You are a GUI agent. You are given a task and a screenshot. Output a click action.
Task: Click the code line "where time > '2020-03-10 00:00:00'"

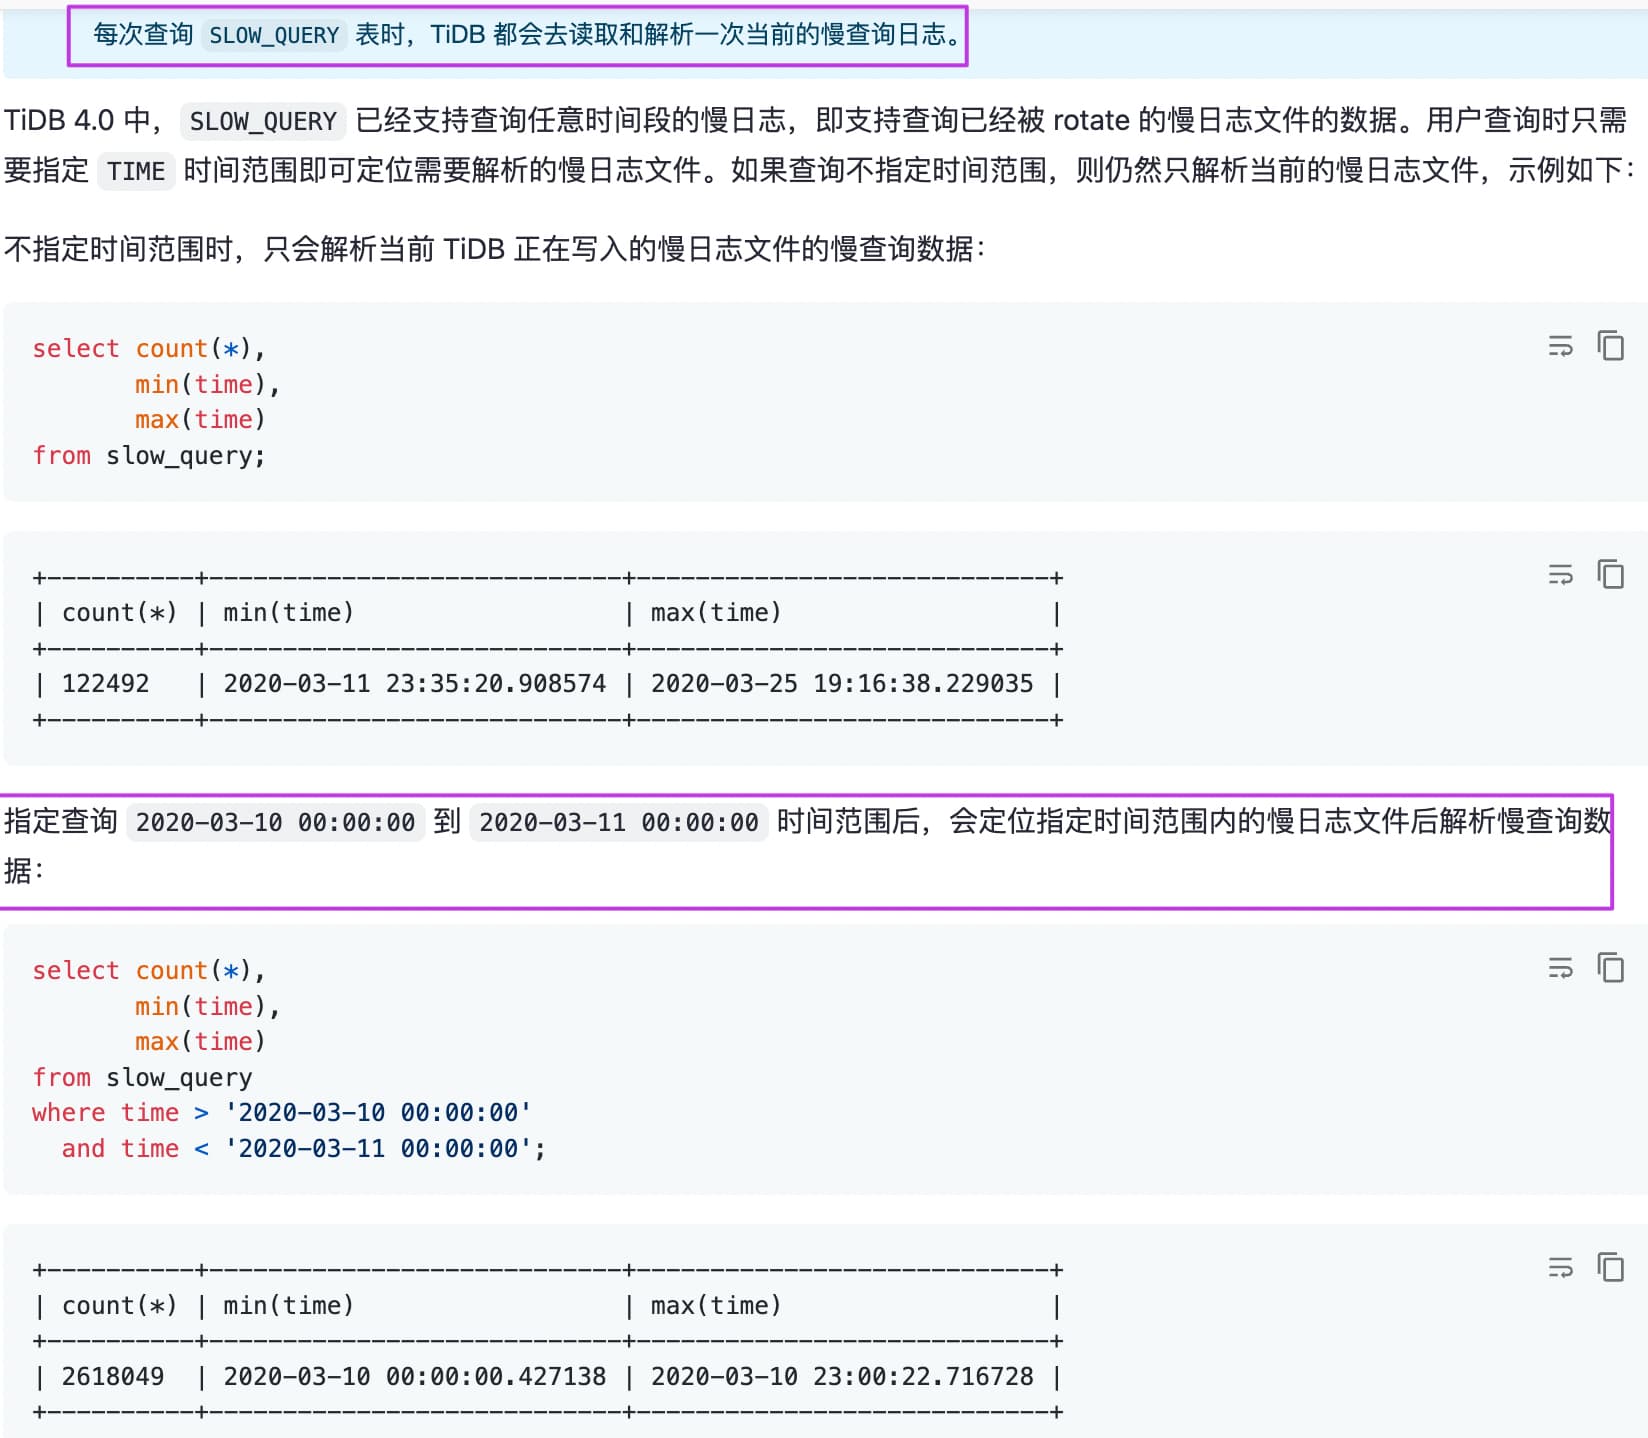pos(282,1113)
